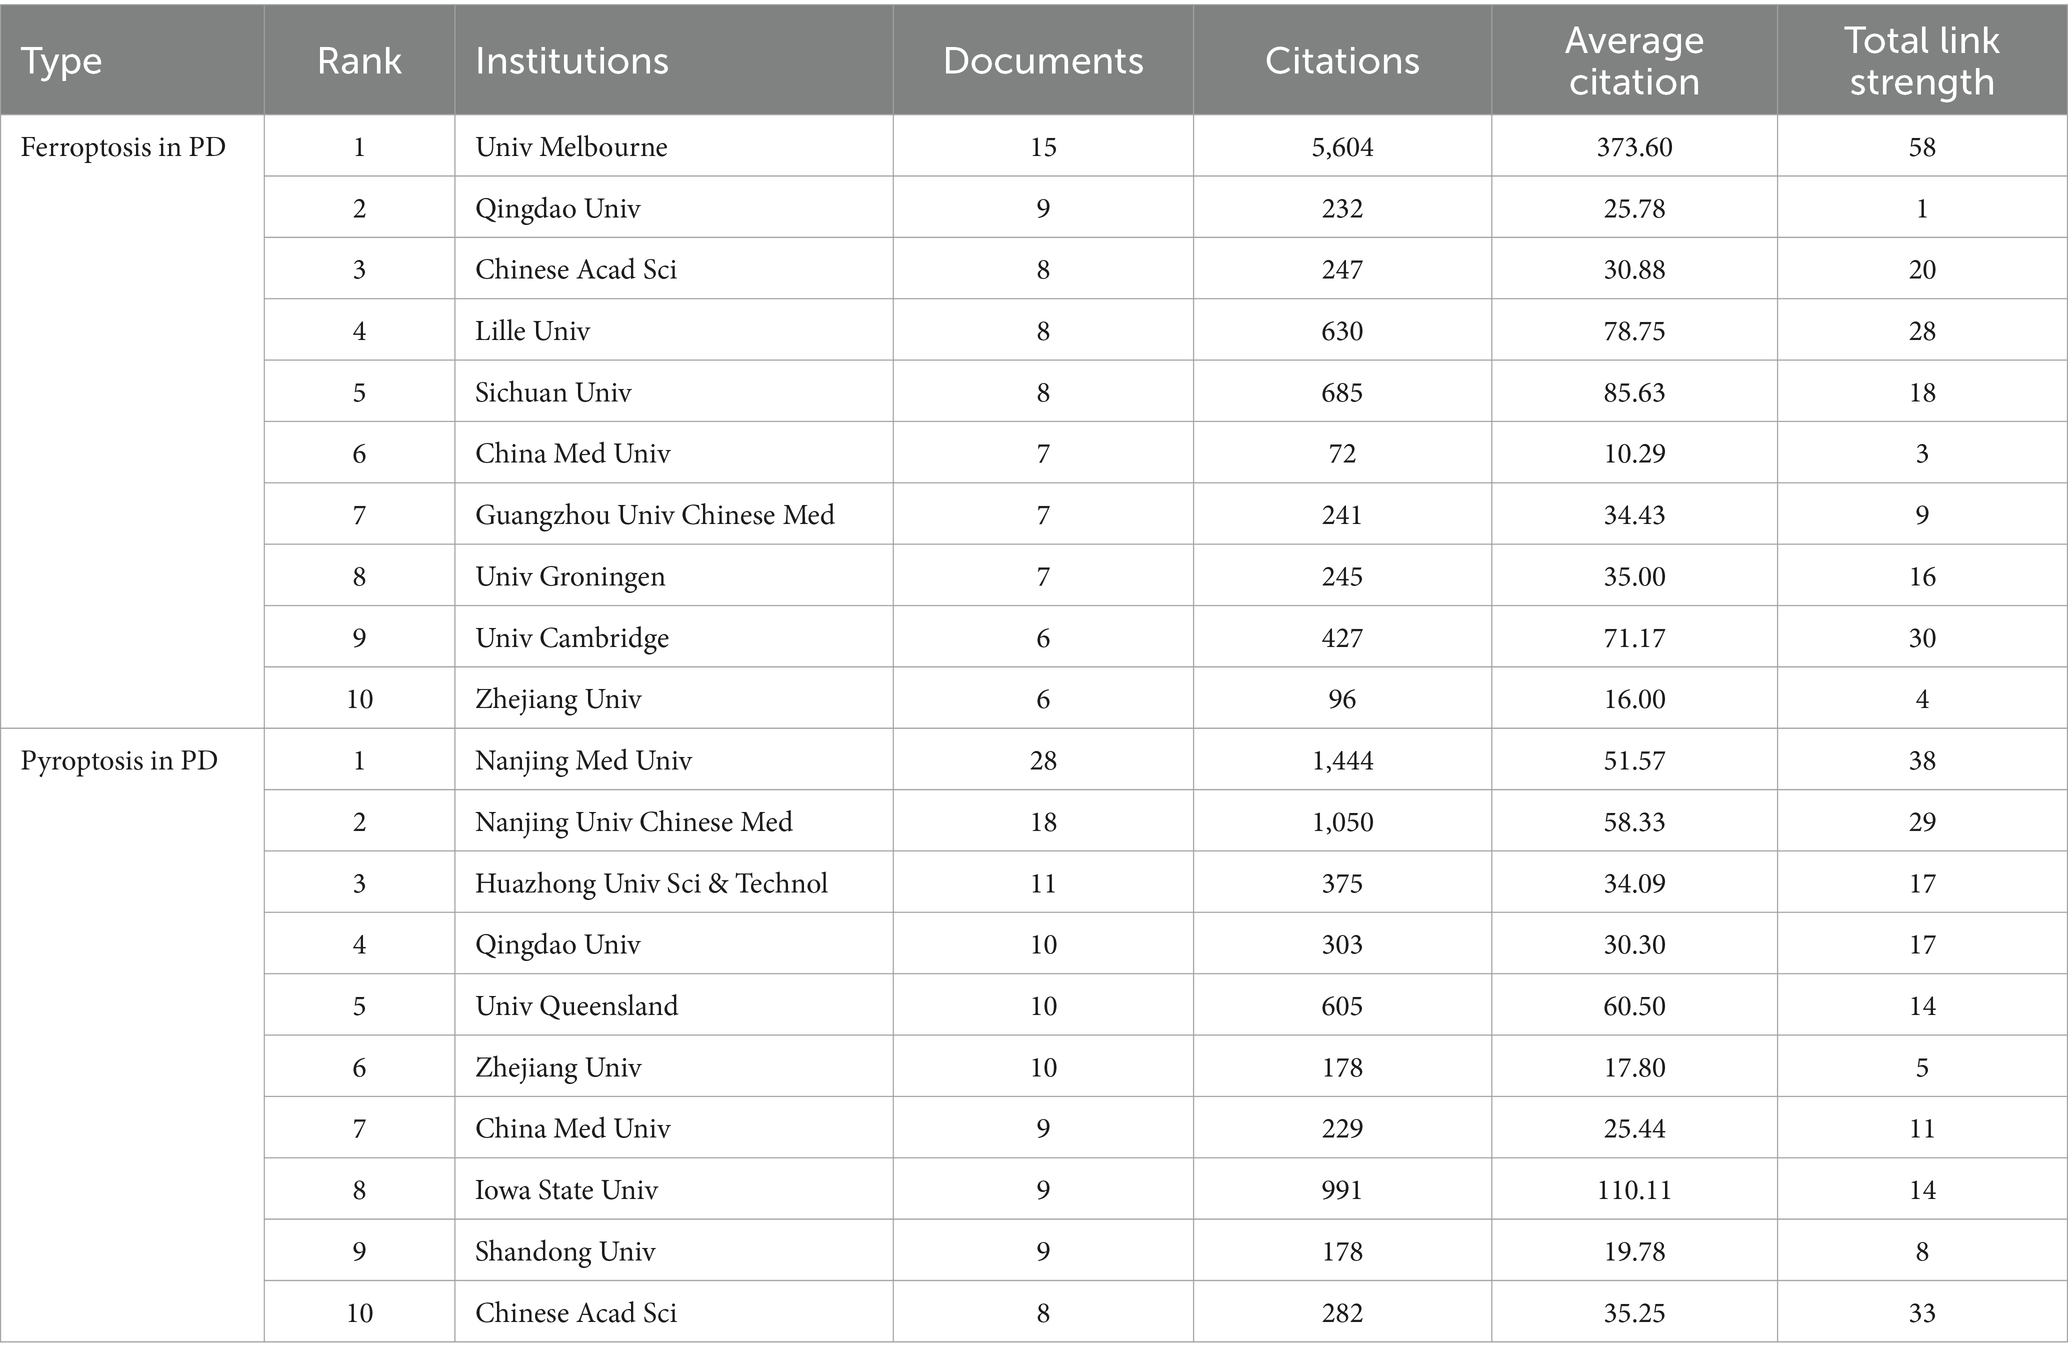Click the average citation value '34.09'
Screen dimensions: 2068x1360
click(1634, 884)
